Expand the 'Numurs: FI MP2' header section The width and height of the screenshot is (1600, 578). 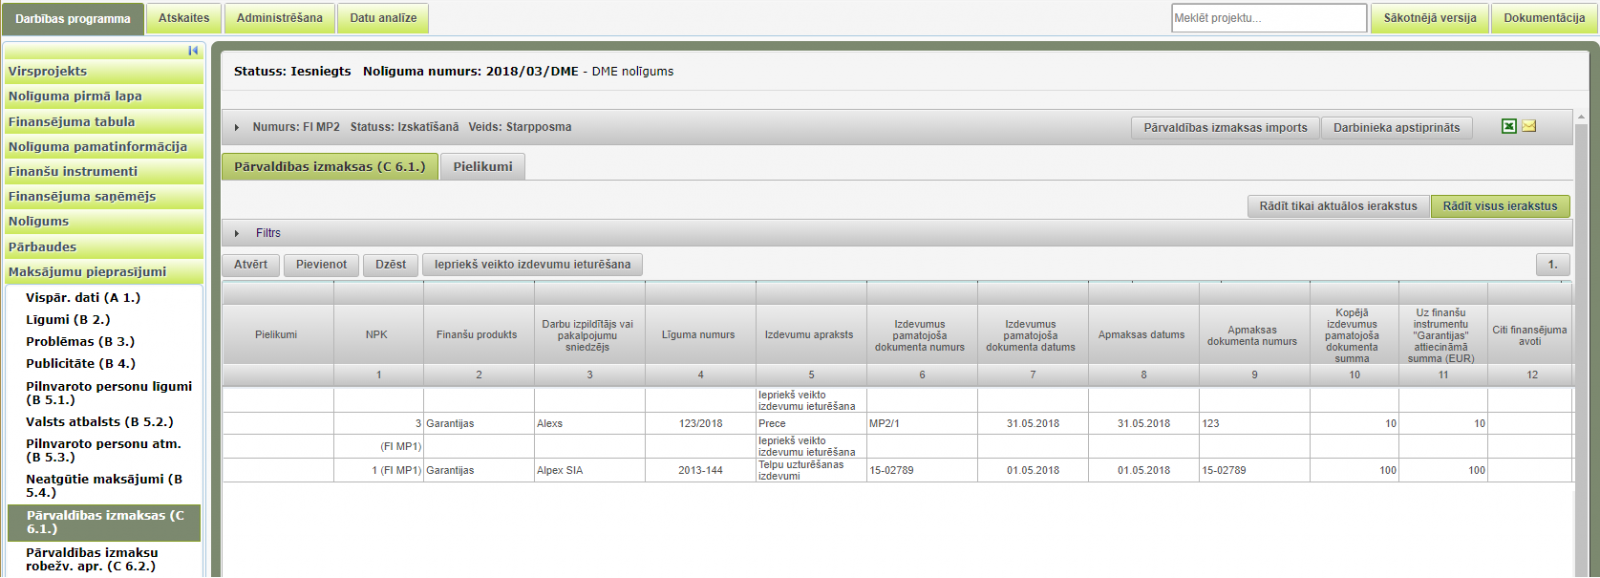coord(237,127)
